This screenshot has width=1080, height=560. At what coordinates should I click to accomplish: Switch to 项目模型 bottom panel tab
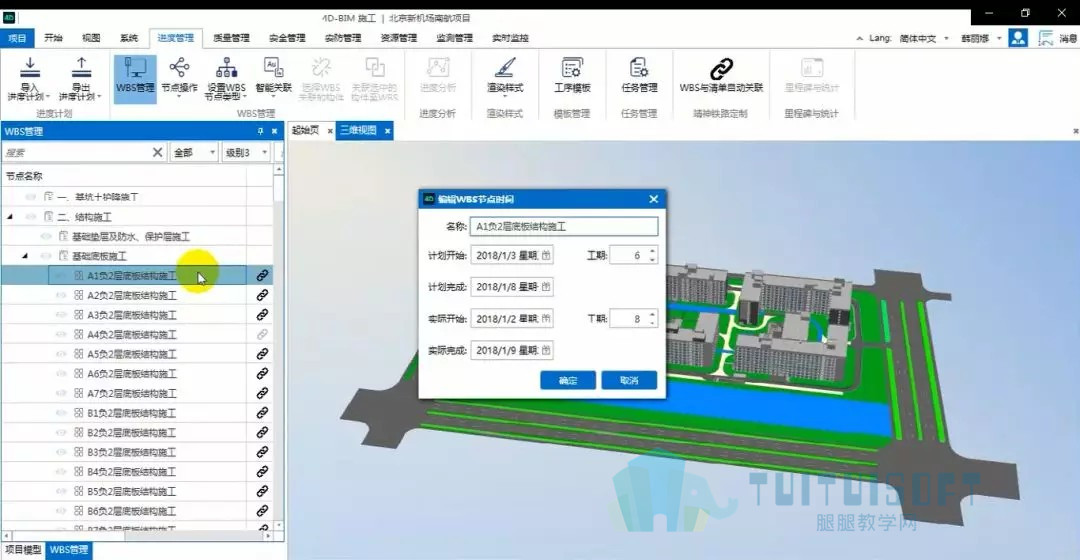pos(23,550)
